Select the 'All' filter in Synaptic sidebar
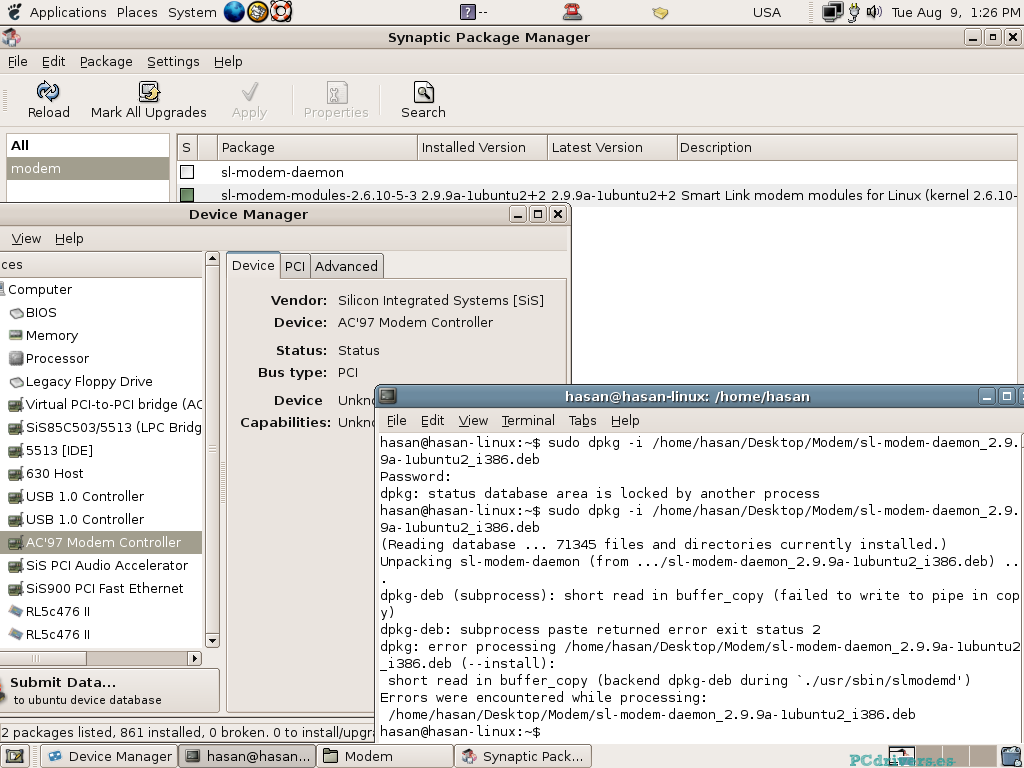The image size is (1024, 768). tap(88, 145)
